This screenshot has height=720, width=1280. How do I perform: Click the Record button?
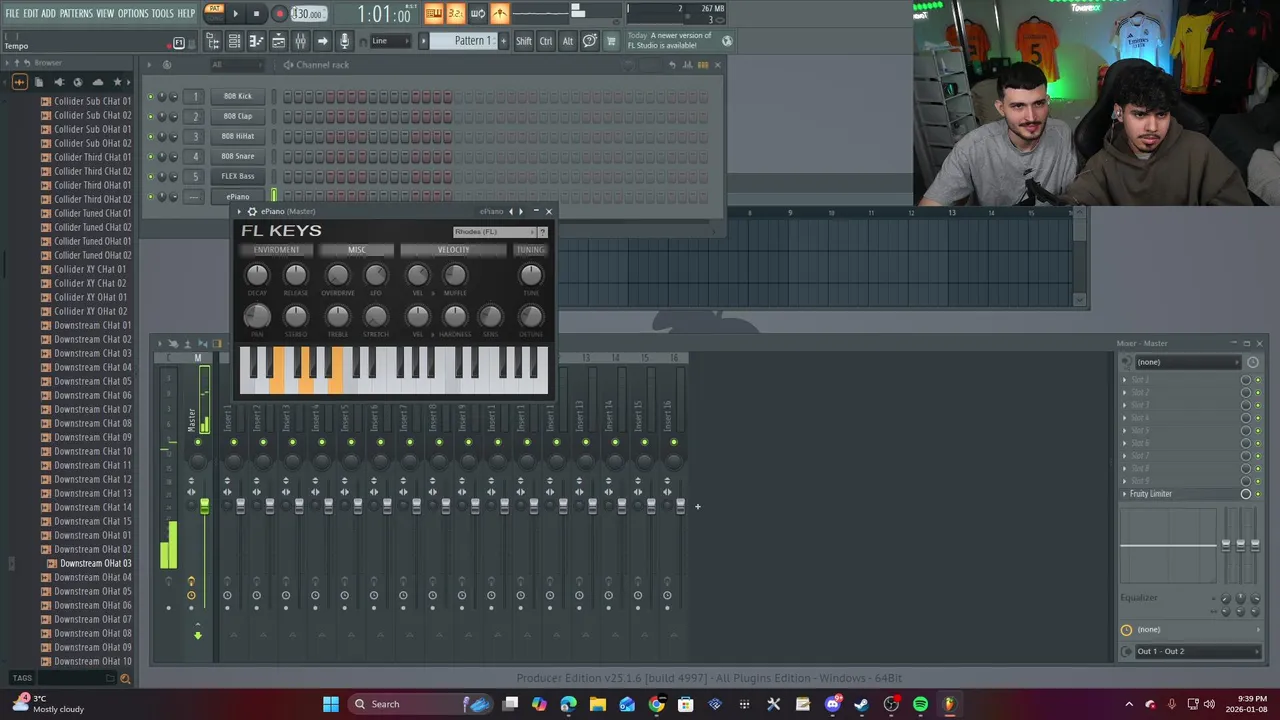click(x=279, y=14)
